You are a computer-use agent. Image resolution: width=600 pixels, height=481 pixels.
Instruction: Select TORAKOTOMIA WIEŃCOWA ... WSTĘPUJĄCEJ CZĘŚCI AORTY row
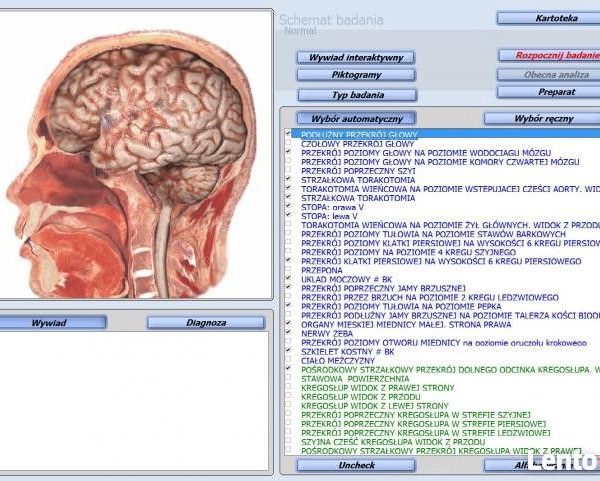point(450,189)
